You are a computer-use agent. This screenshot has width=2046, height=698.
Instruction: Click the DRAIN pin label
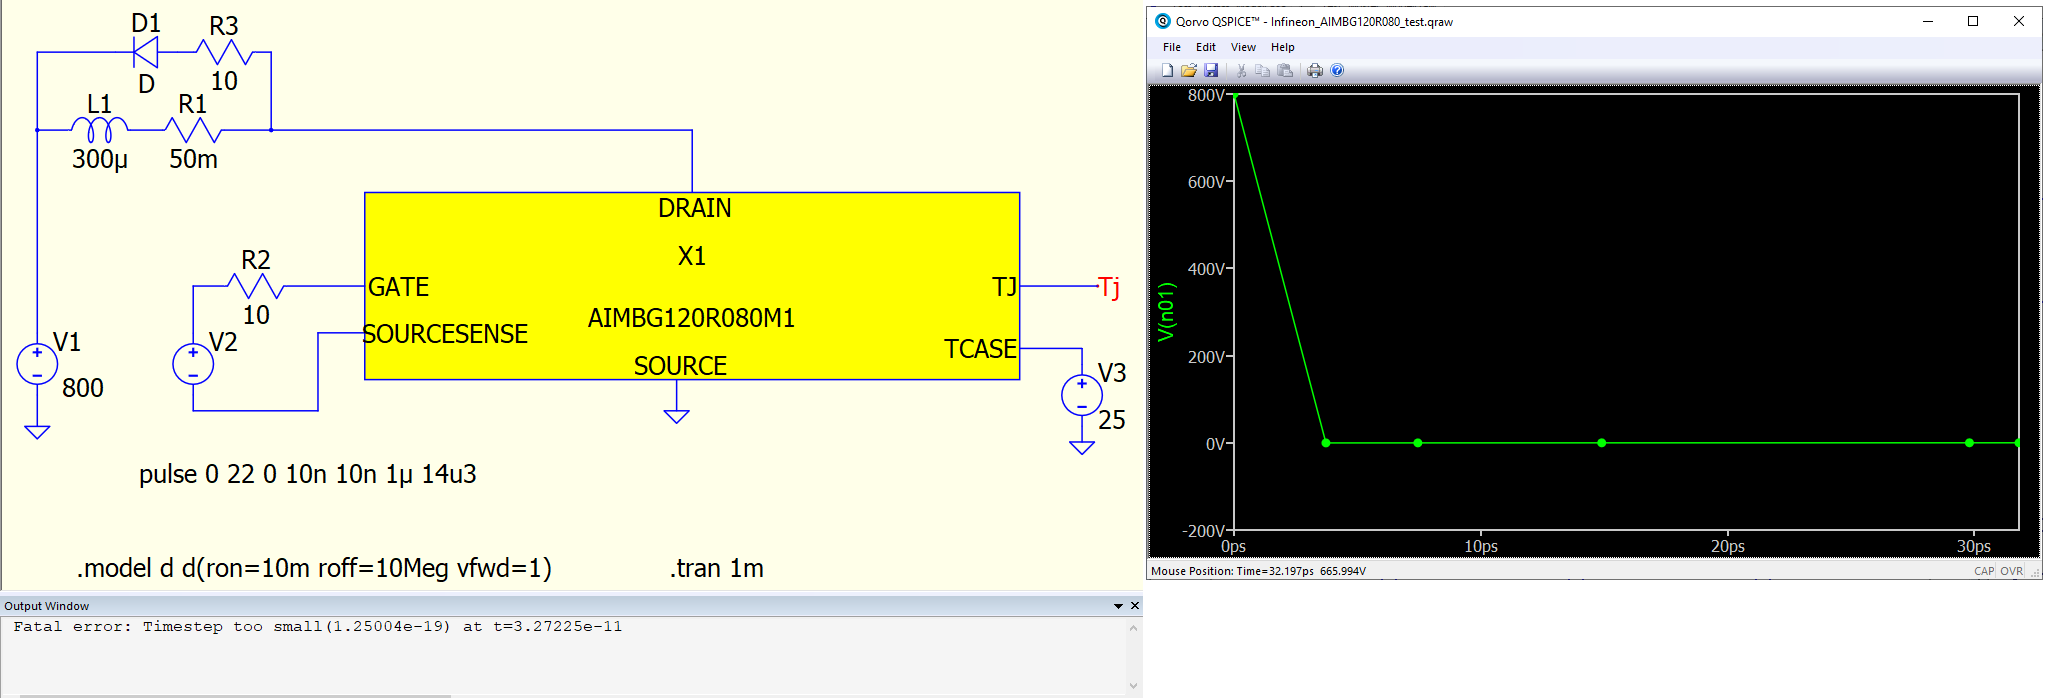tap(695, 208)
